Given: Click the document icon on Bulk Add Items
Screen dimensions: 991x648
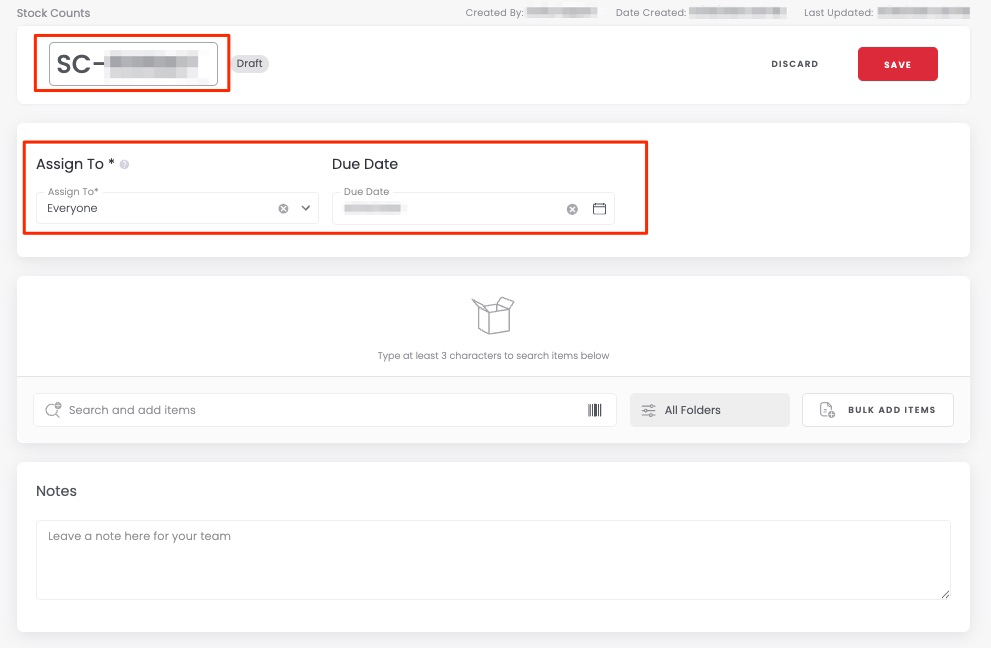Looking at the screenshot, I should click(x=827, y=410).
